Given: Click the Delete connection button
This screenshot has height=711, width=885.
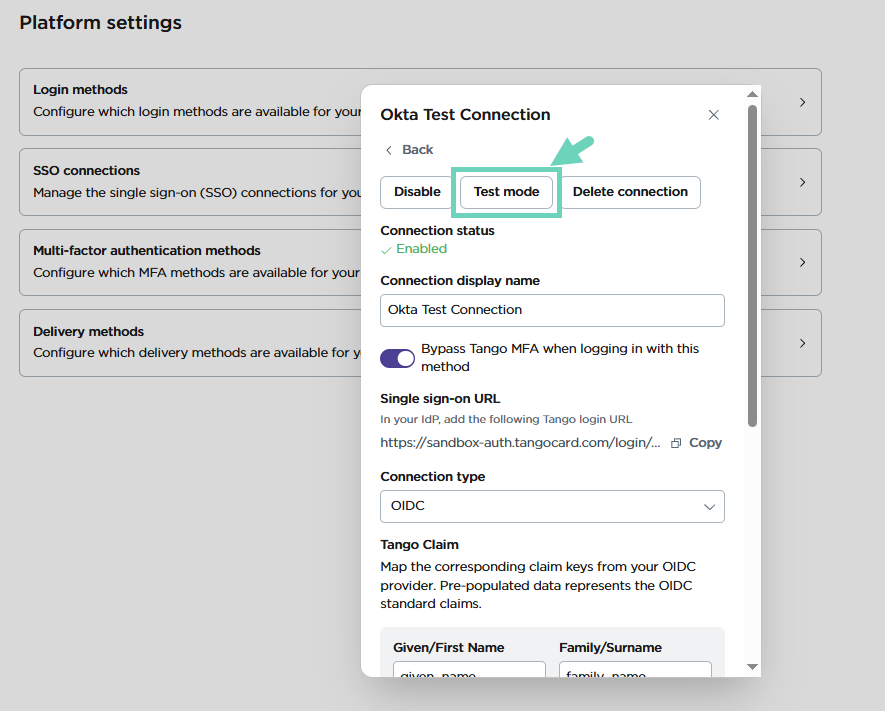Looking at the screenshot, I should pyautogui.click(x=630, y=192).
